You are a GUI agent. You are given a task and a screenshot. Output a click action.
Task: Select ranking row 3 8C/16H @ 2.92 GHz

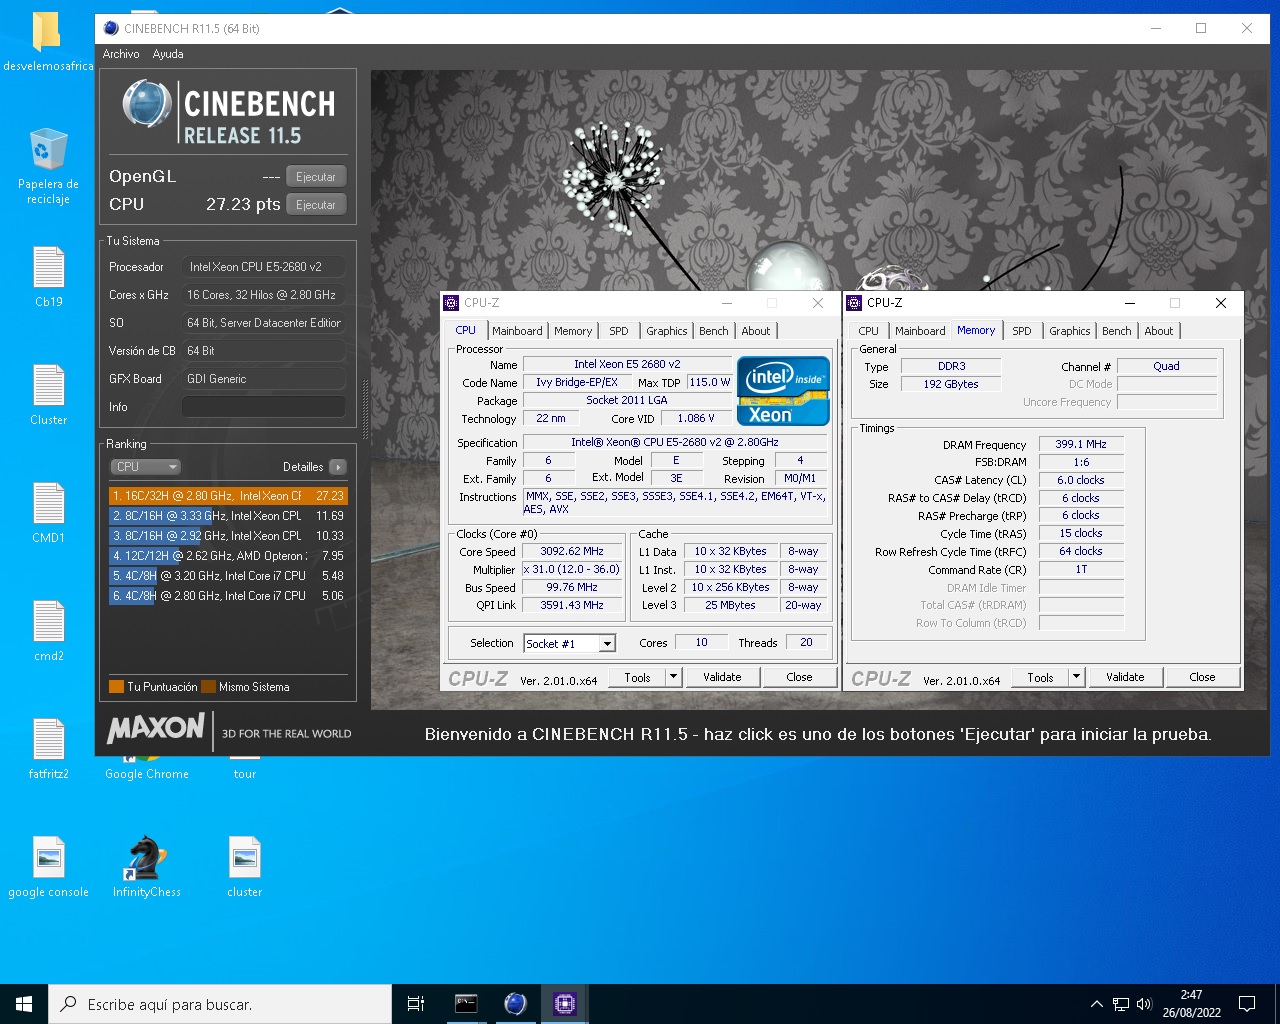pos(228,536)
